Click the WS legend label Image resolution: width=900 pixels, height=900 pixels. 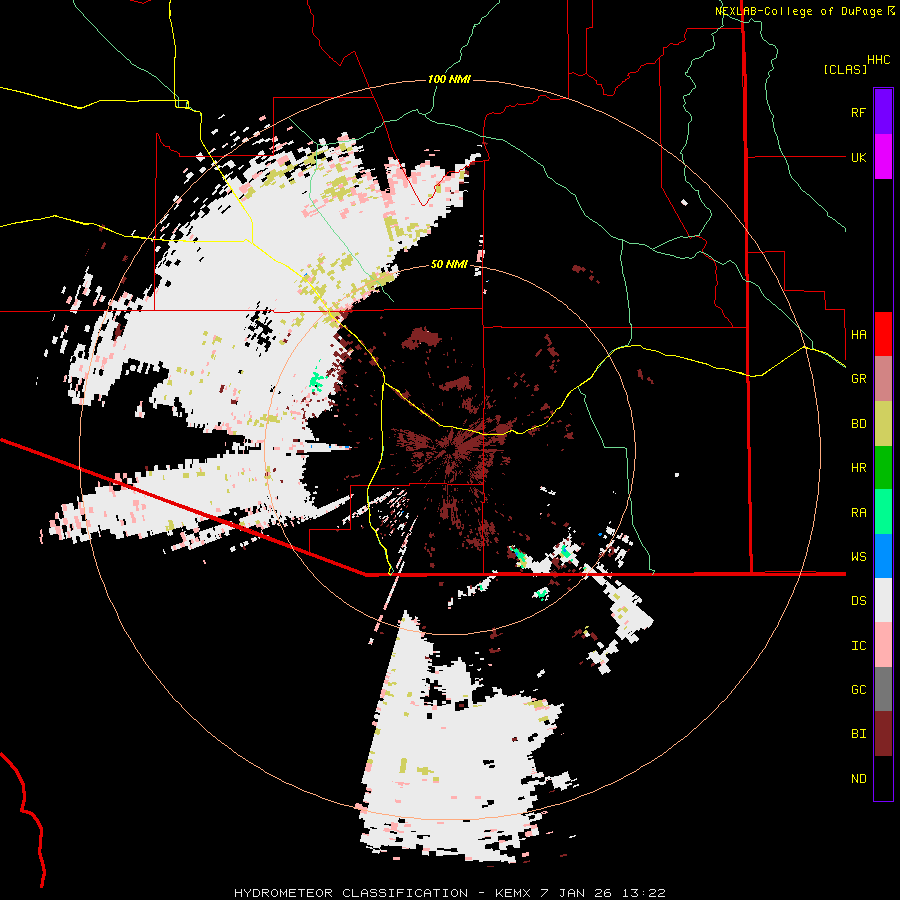coord(858,557)
